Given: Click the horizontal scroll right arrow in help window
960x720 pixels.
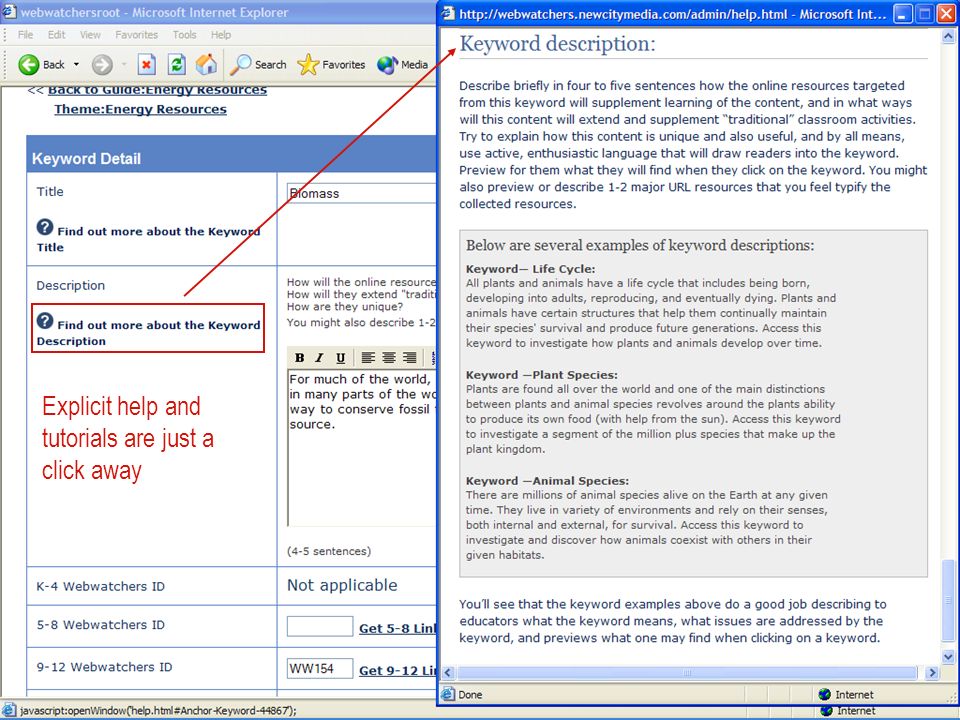Looking at the screenshot, I should coord(932,673).
